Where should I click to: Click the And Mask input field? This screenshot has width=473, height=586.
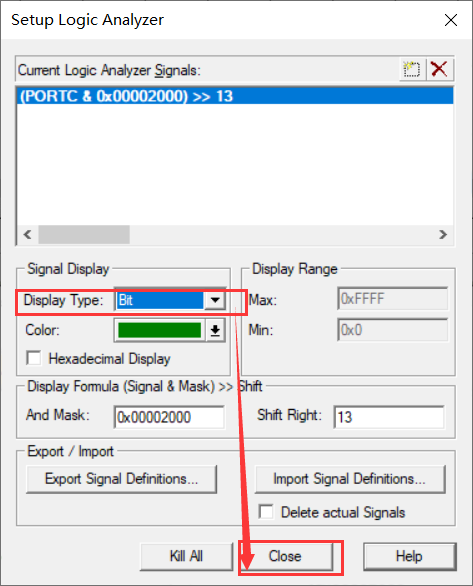click(x=169, y=417)
